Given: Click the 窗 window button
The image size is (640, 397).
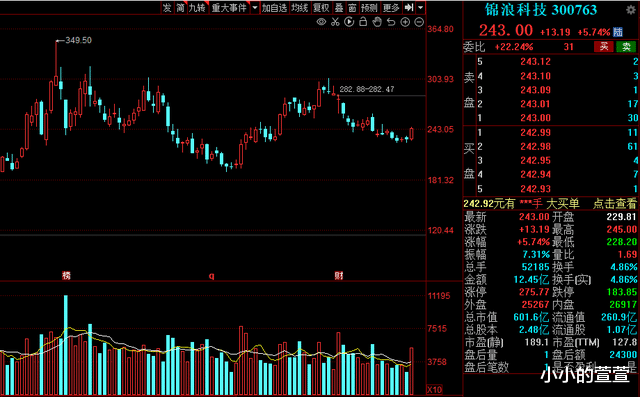Looking at the screenshot, I should 352,7.
